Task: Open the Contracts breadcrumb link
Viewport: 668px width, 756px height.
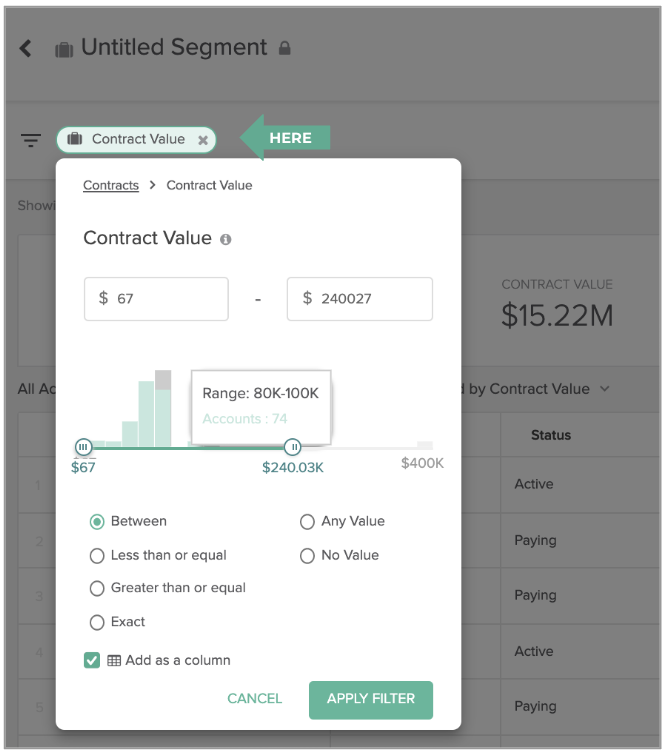Action: click(x=111, y=185)
